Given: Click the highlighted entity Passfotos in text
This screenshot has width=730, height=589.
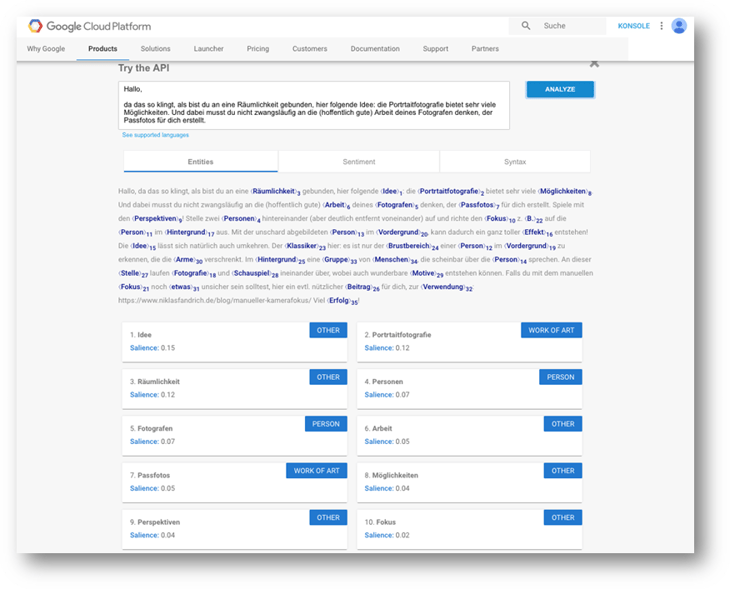Looking at the screenshot, I should (x=477, y=204).
